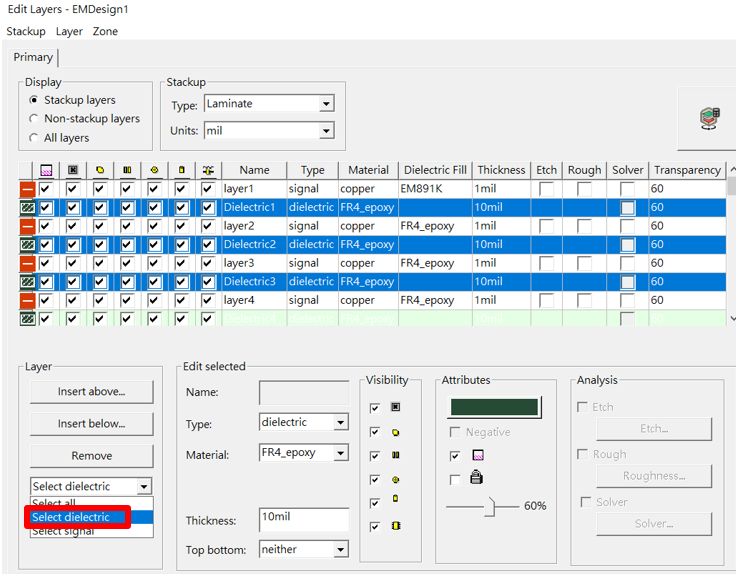Open the Material FR4_epoxy dropdown
This screenshot has height=574, width=736.
tap(341, 453)
